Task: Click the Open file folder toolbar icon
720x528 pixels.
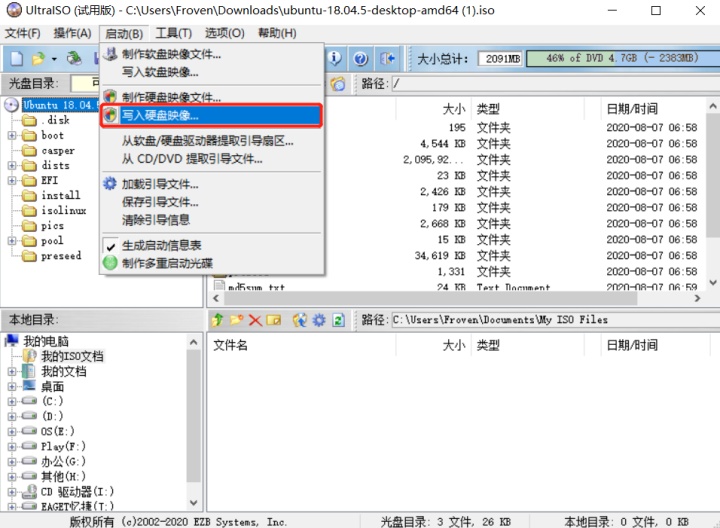Action: pos(38,58)
